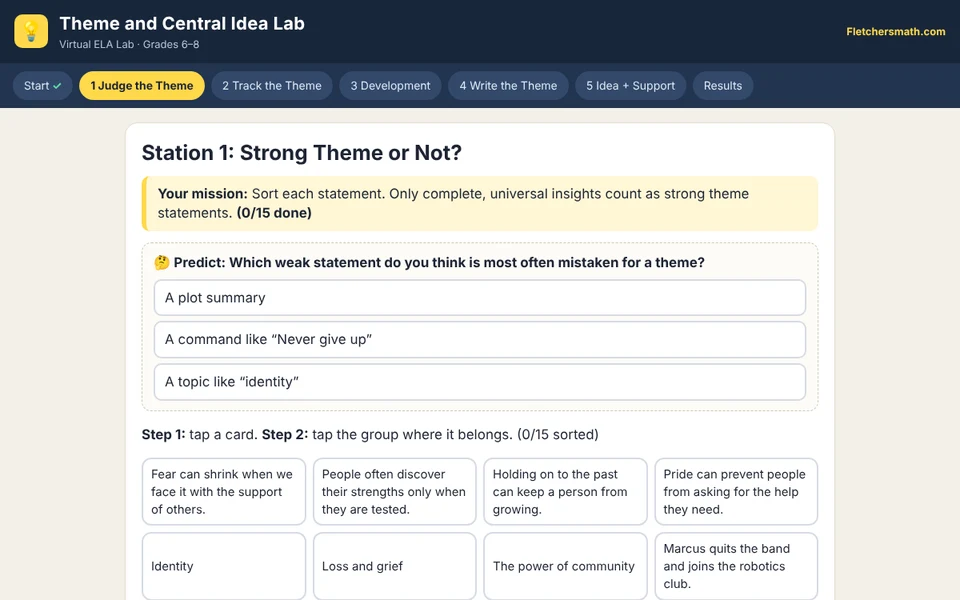Select the 1 Judge the Theme tab
The image size is (960, 600).
[141, 86]
